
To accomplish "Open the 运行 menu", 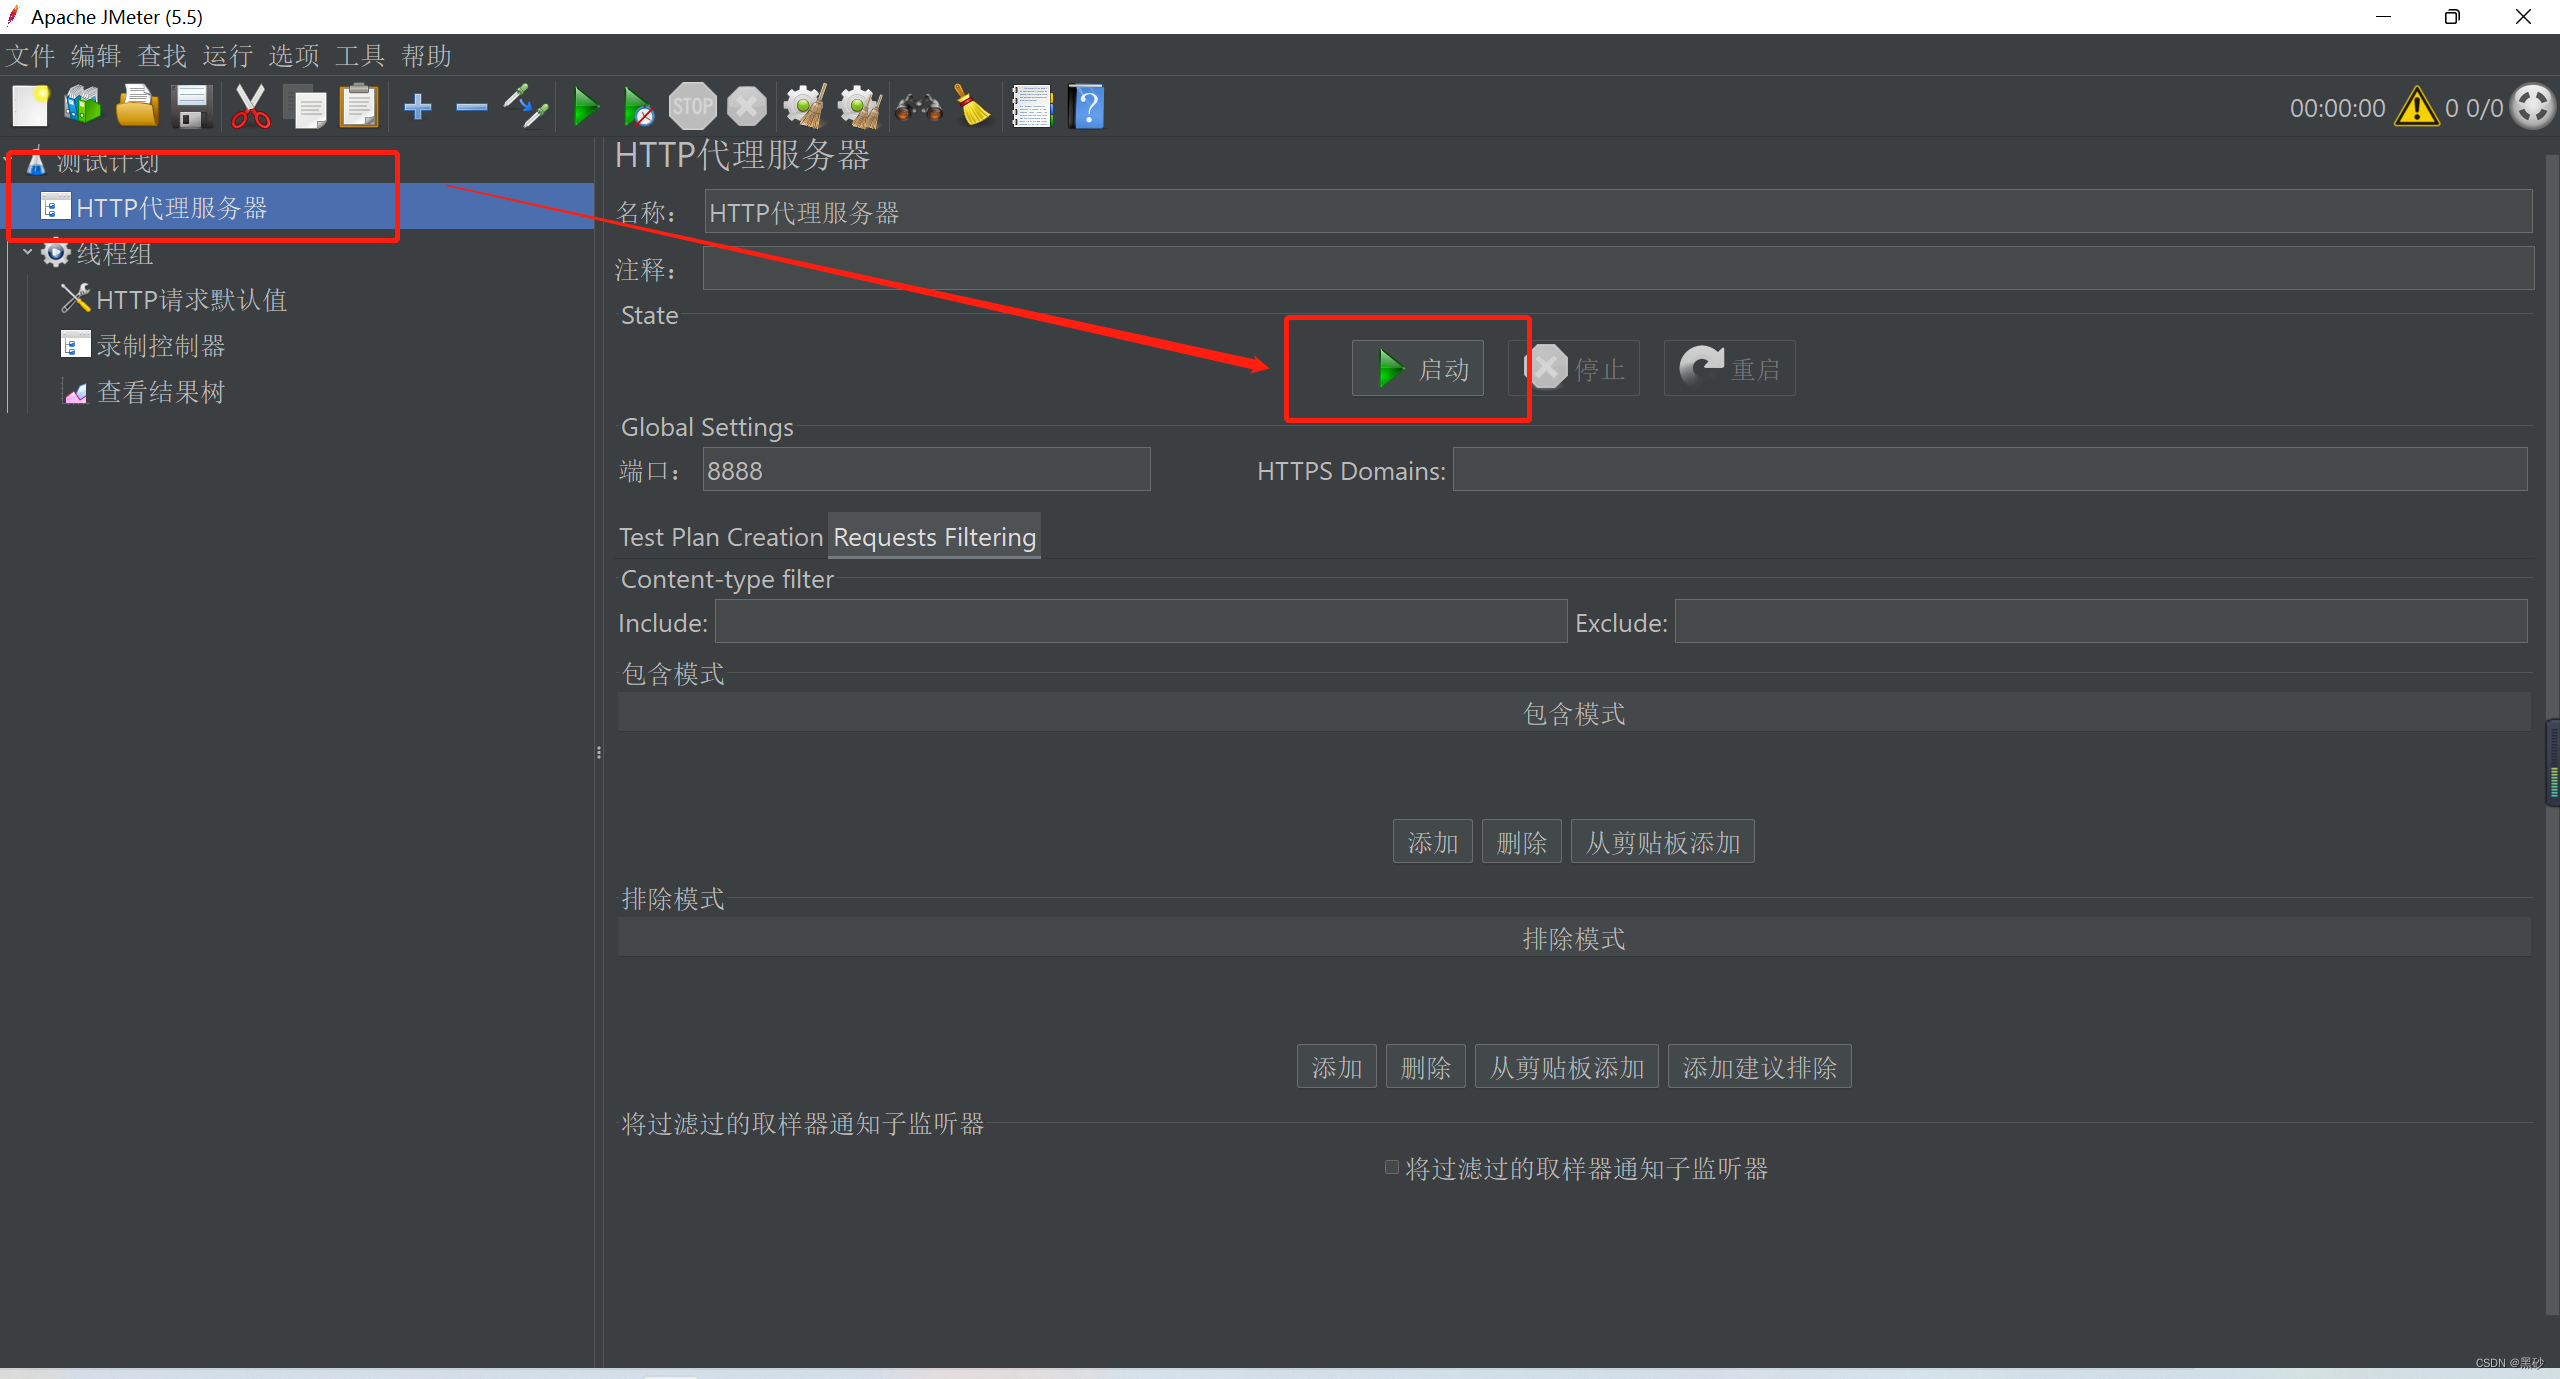I will (227, 56).
